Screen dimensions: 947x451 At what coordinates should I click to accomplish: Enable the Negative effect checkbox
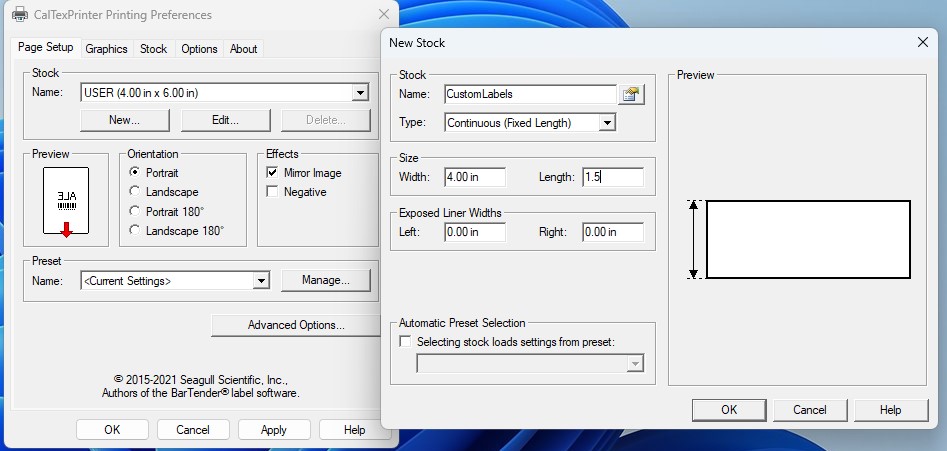point(272,192)
